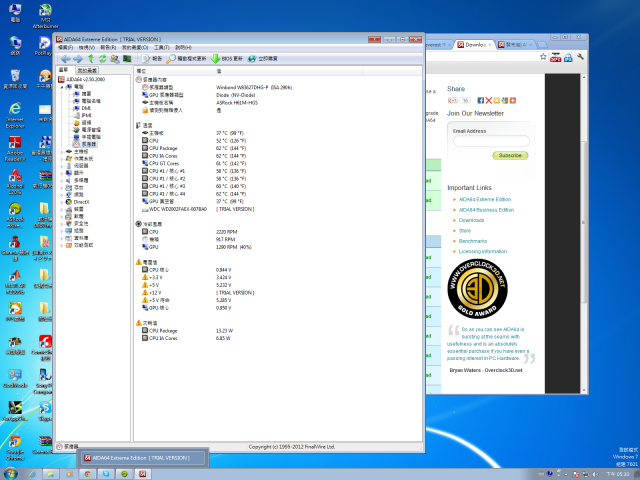Select the DMI item in the tree
Screen dimensions: 640x480
click(x=82, y=108)
